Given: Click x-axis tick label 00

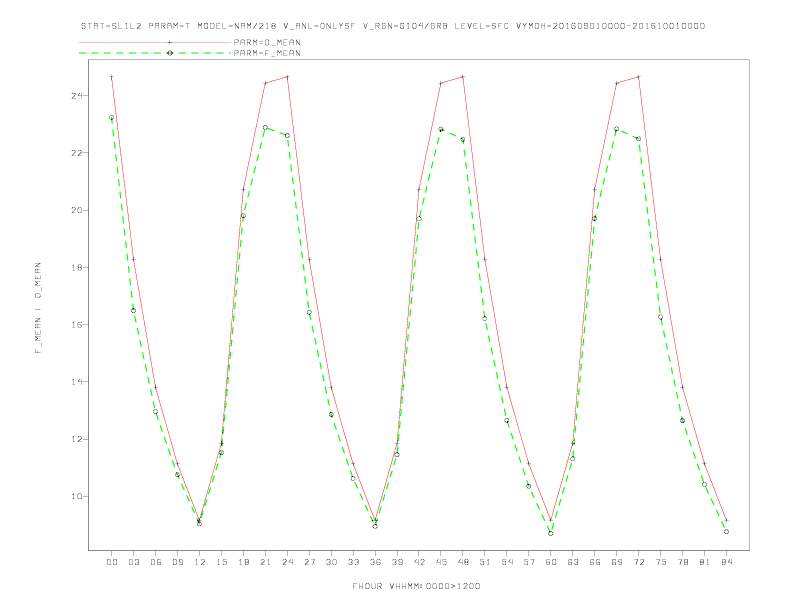Looking at the screenshot, I should point(112,562).
